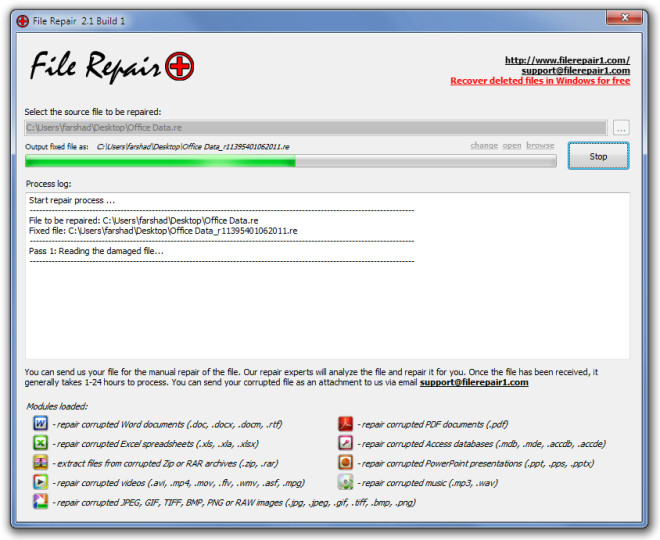Screen dimensions: 660x540
Task: Click the PDF documents module icon
Action: click(346, 423)
